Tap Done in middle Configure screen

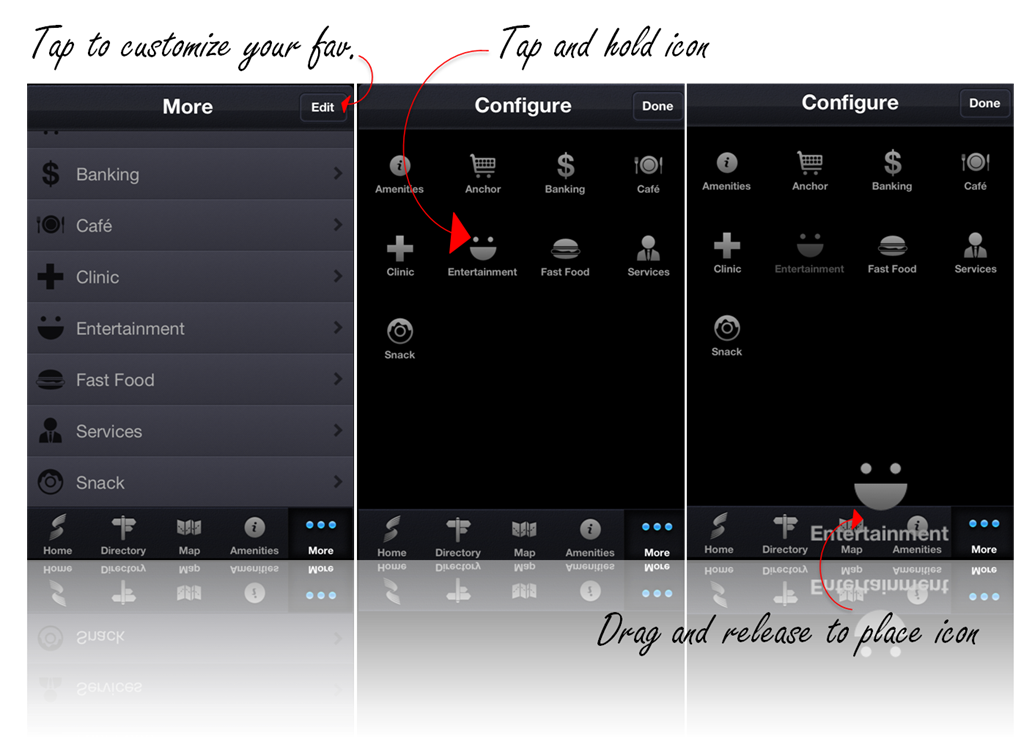[x=657, y=106]
